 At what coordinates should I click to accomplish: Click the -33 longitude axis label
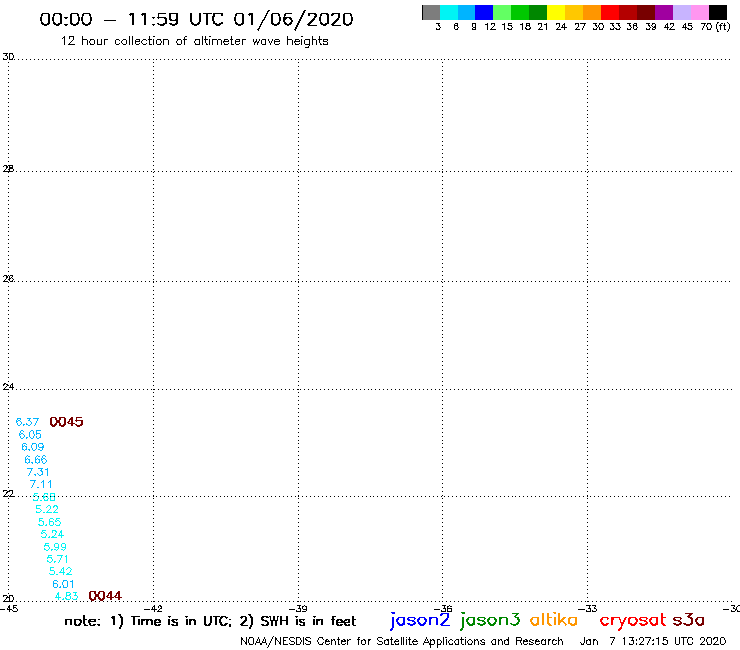point(588,609)
